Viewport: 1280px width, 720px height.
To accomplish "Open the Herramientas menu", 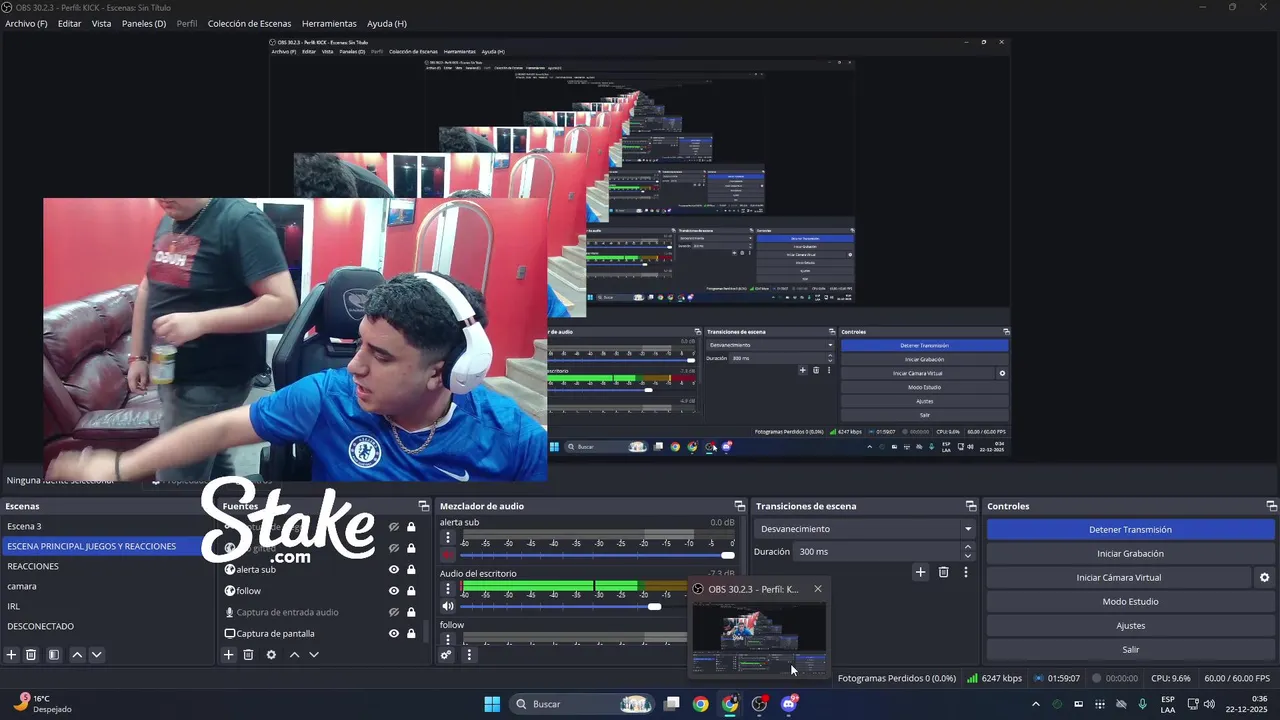I will [329, 23].
